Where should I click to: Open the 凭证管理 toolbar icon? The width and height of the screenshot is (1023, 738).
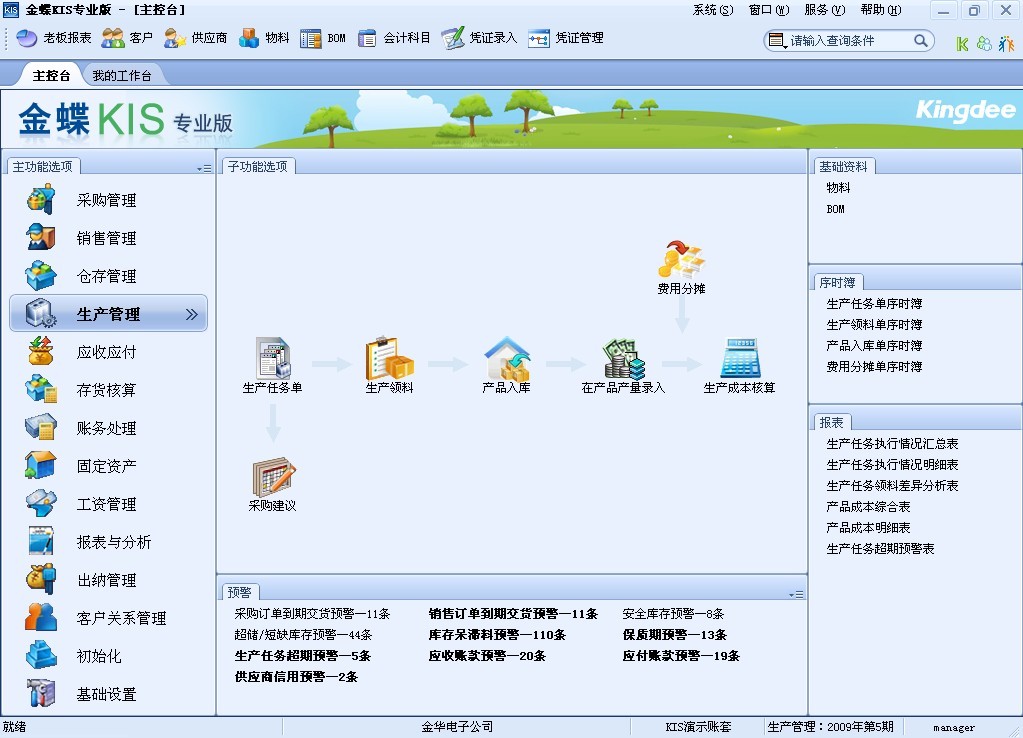539,38
